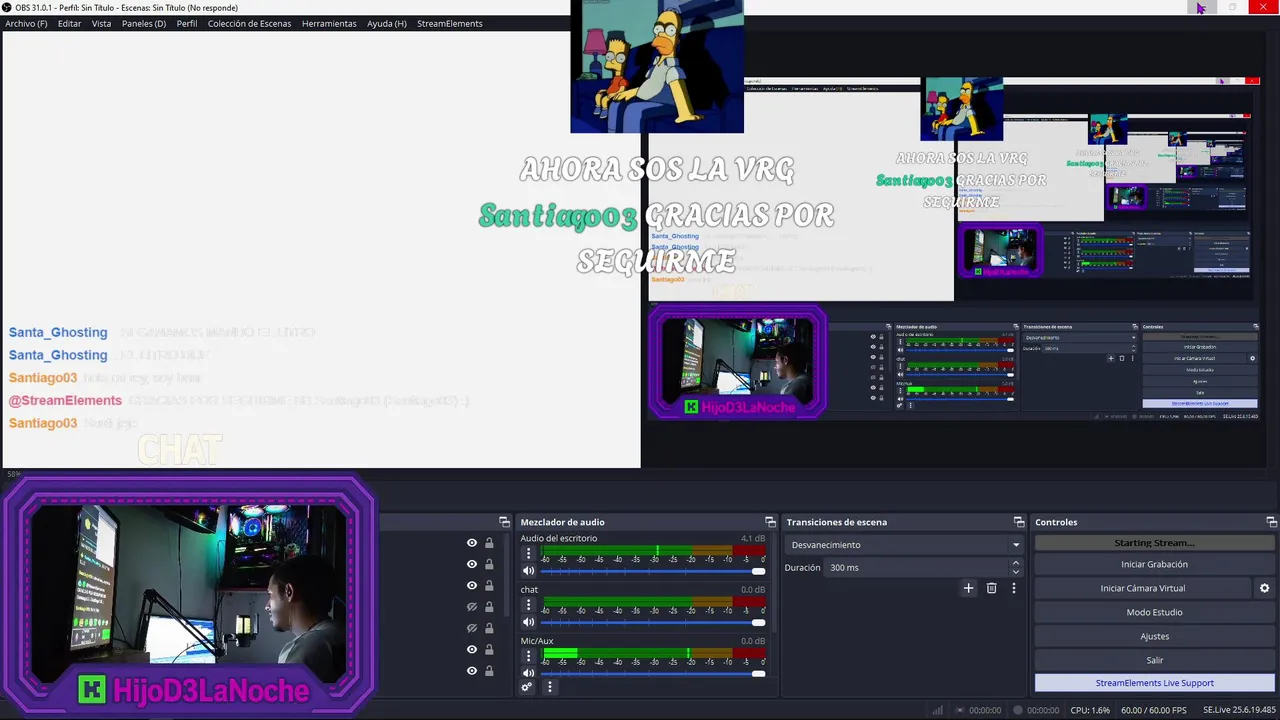Enable Modo Estudio
The width and height of the screenshot is (1280, 720).
tap(1154, 612)
